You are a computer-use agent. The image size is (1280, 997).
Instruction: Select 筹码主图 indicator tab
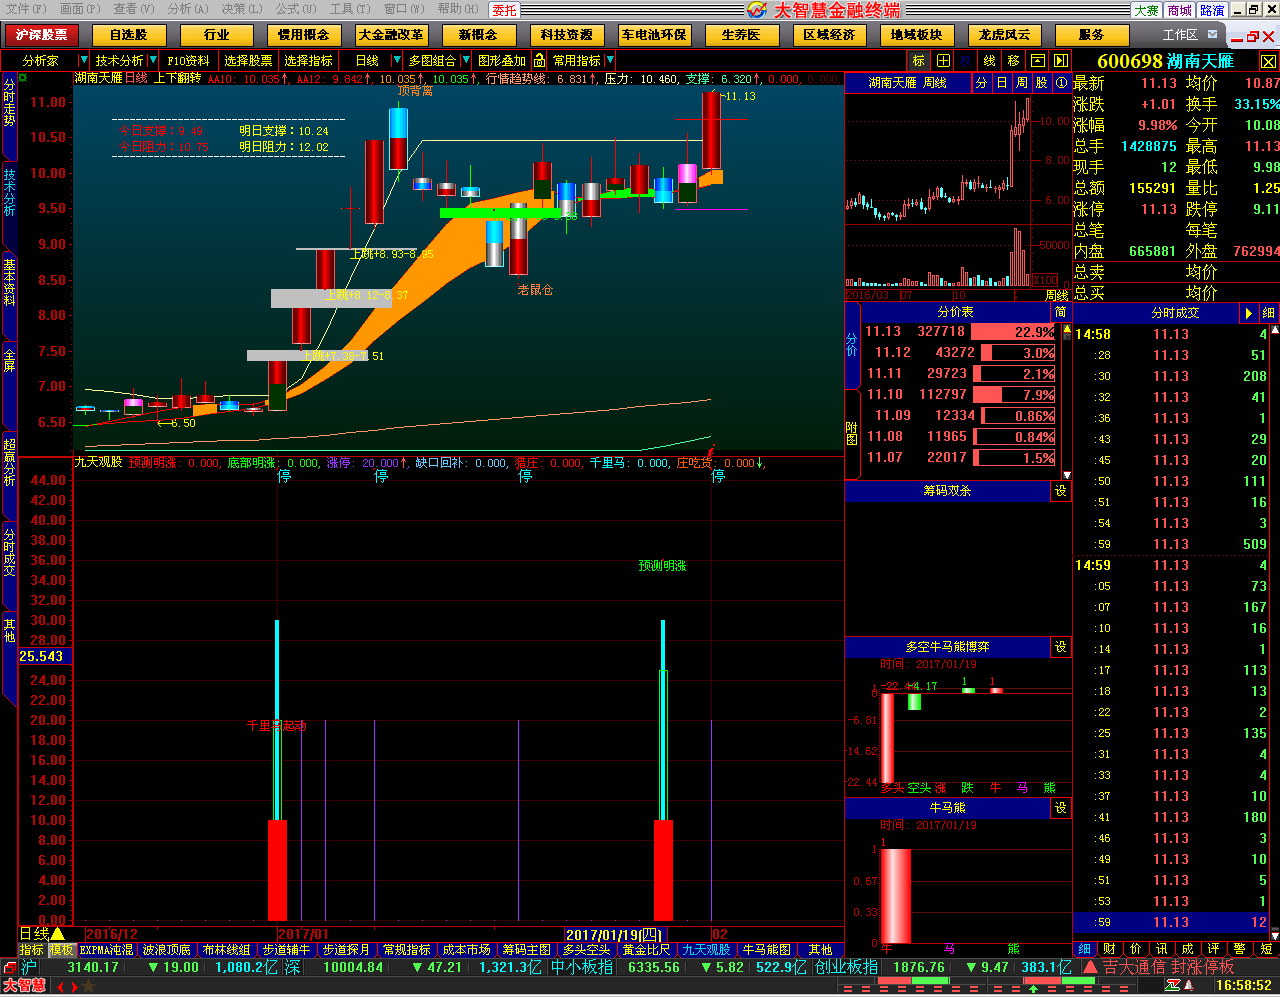coord(526,950)
